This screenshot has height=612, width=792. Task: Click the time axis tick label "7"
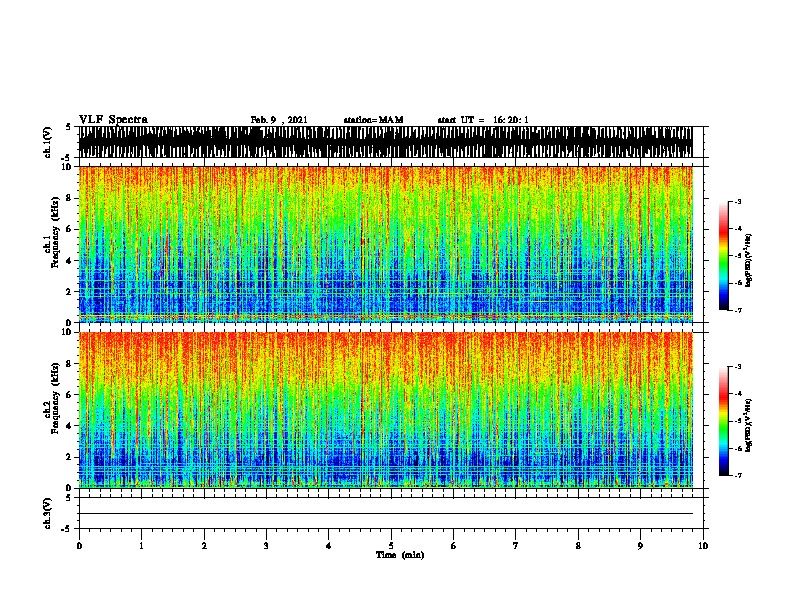click(x=516, y=546)
